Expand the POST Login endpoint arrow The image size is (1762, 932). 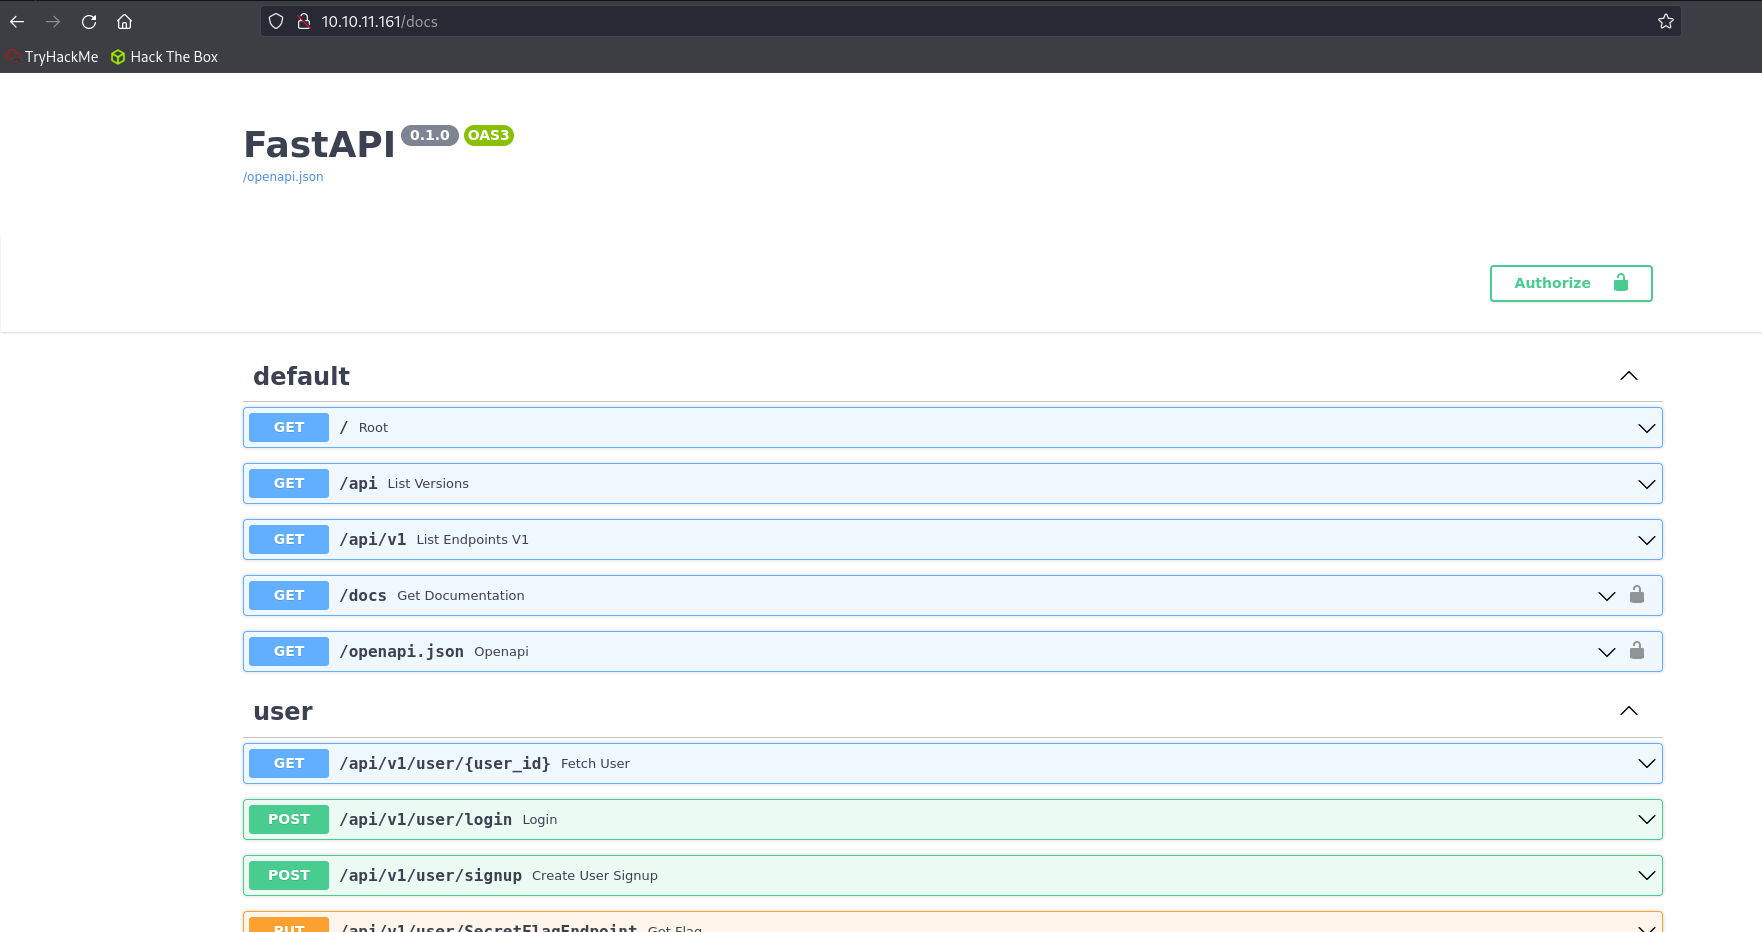1647,820
